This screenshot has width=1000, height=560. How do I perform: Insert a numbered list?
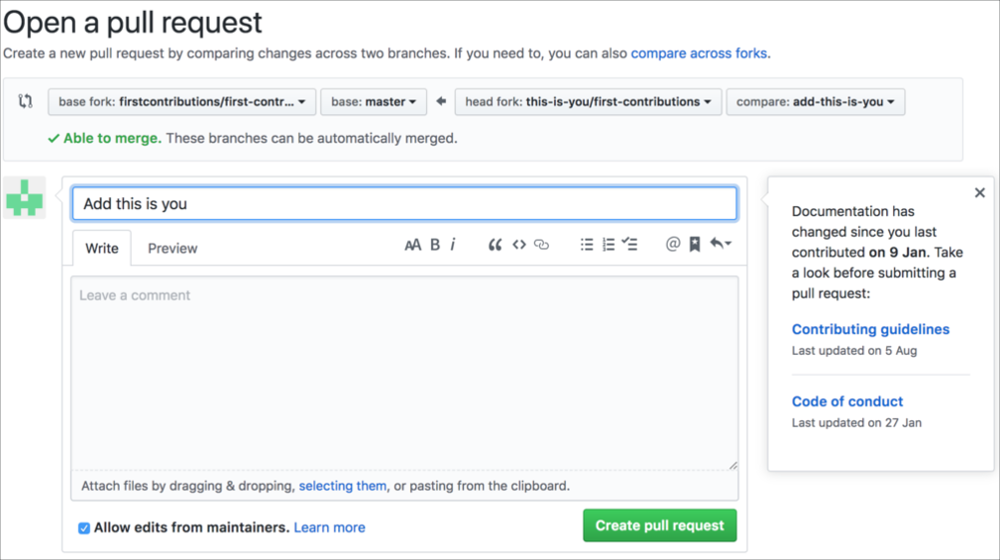[608, 244]
